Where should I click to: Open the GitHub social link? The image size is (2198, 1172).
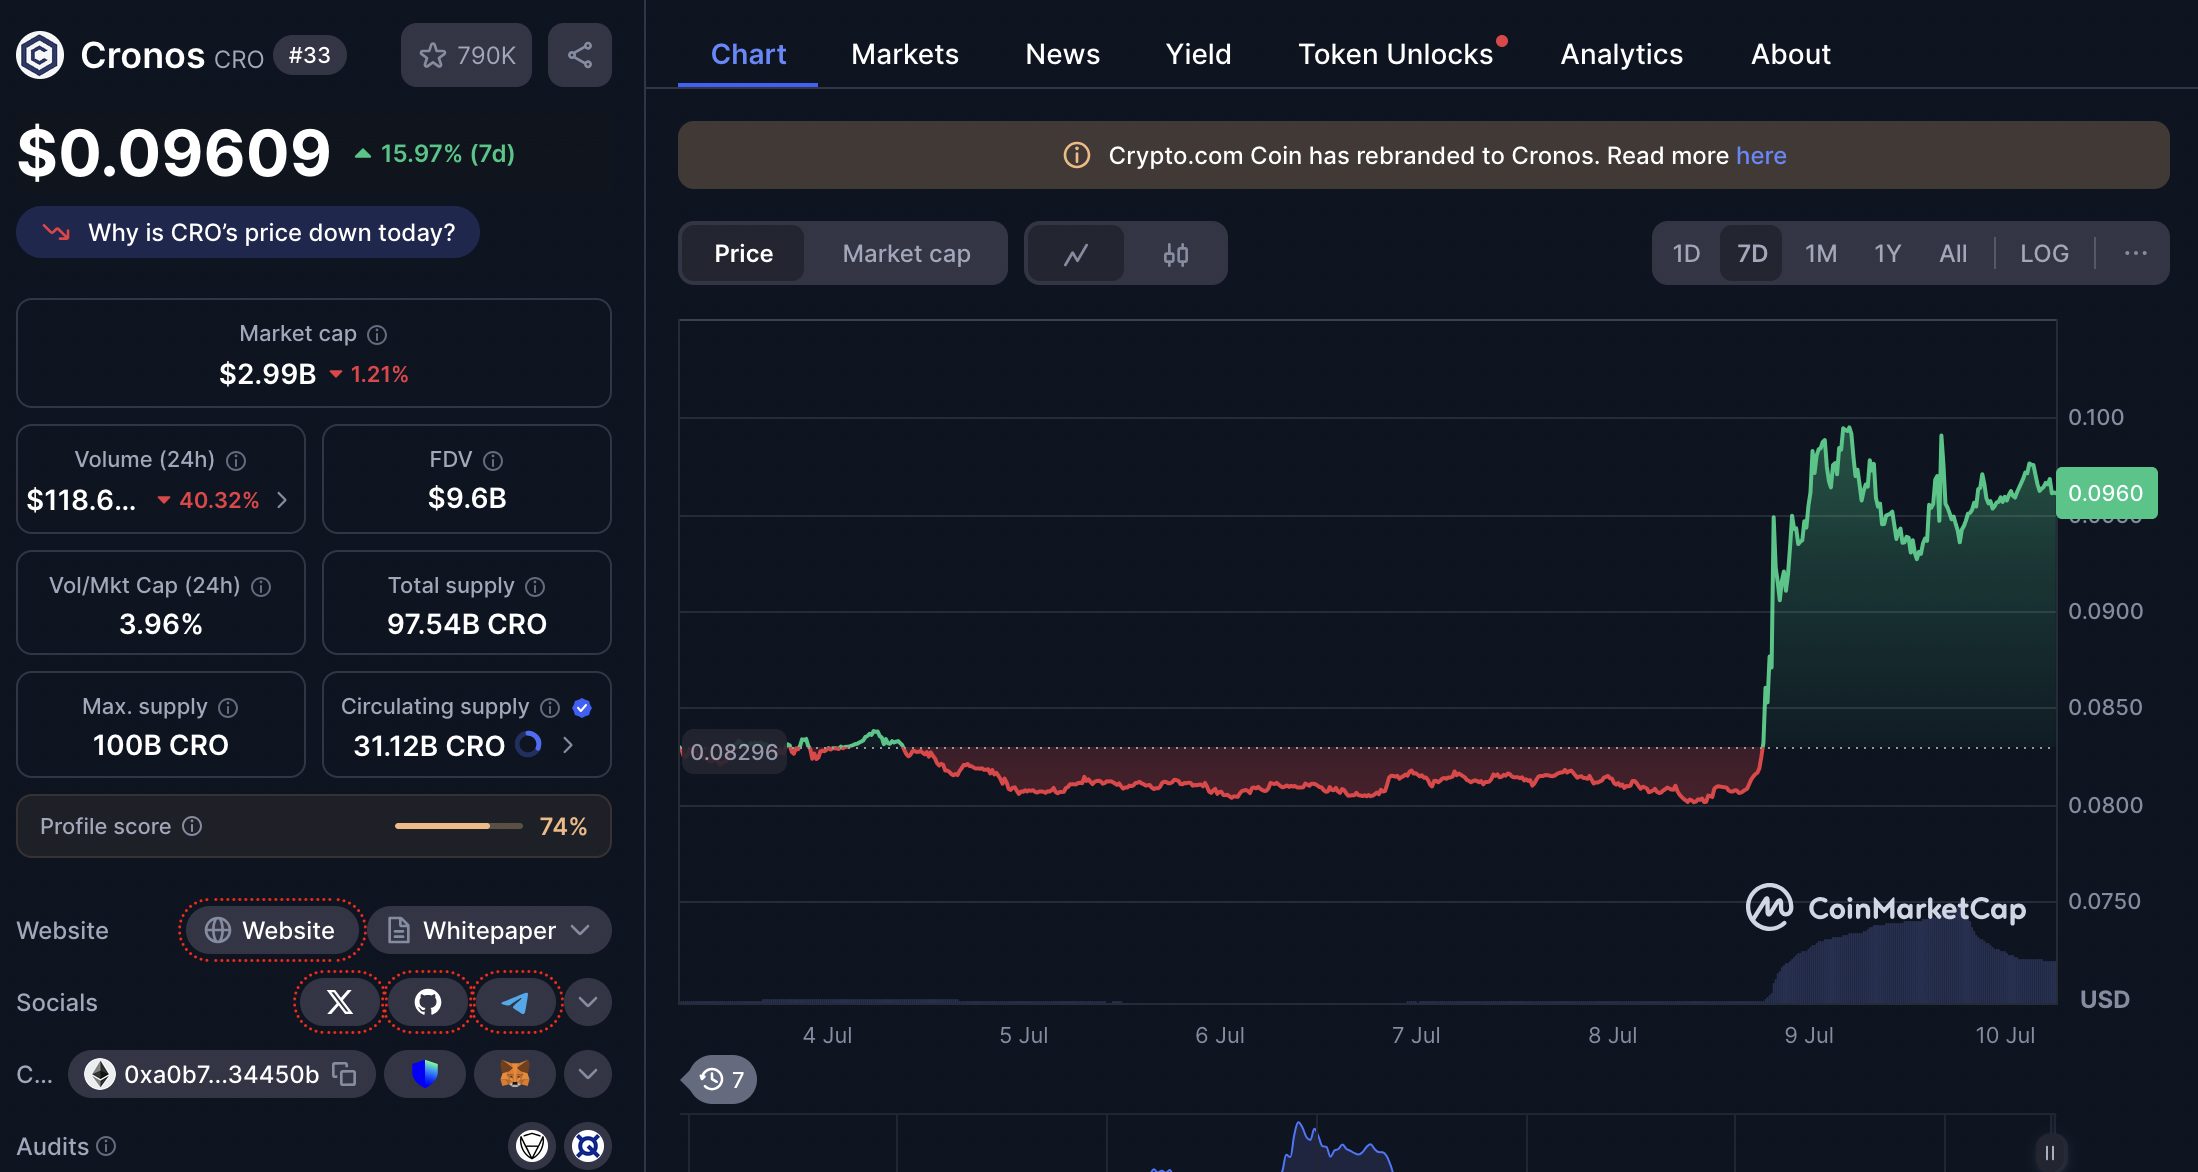pos(428,1002)
